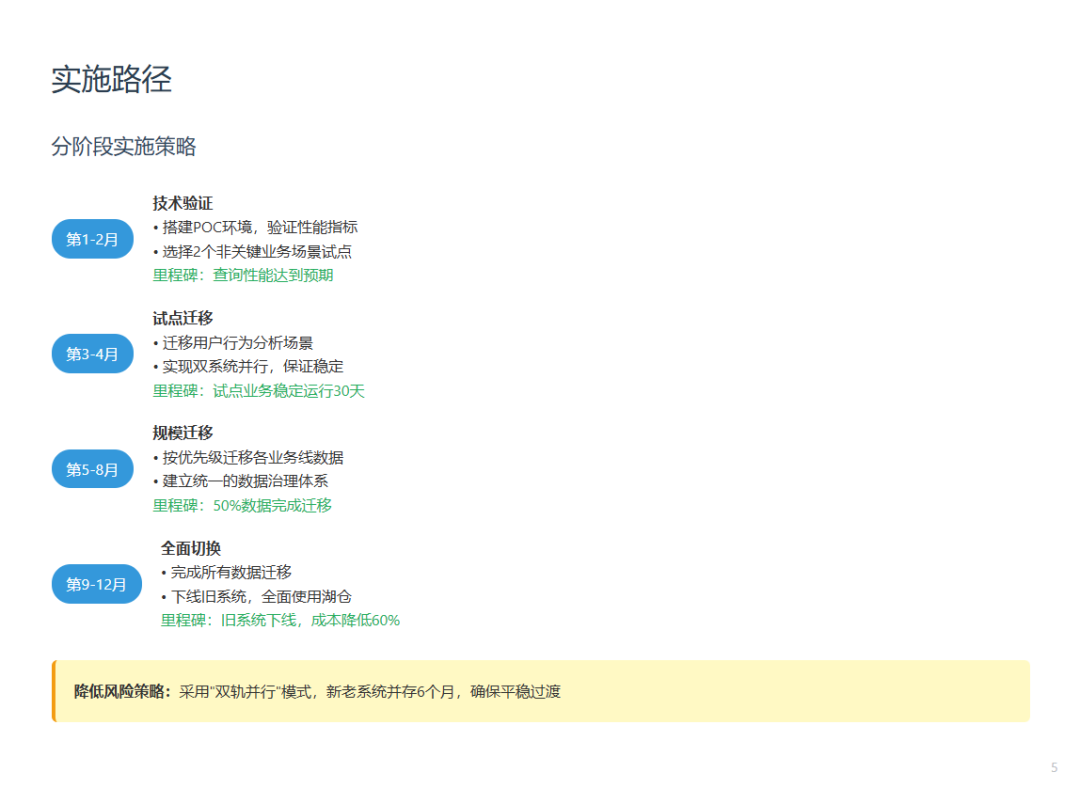Click bullet 迁移用户行为分析场景
The image size is (1080, 788).
tap(233, 342)
